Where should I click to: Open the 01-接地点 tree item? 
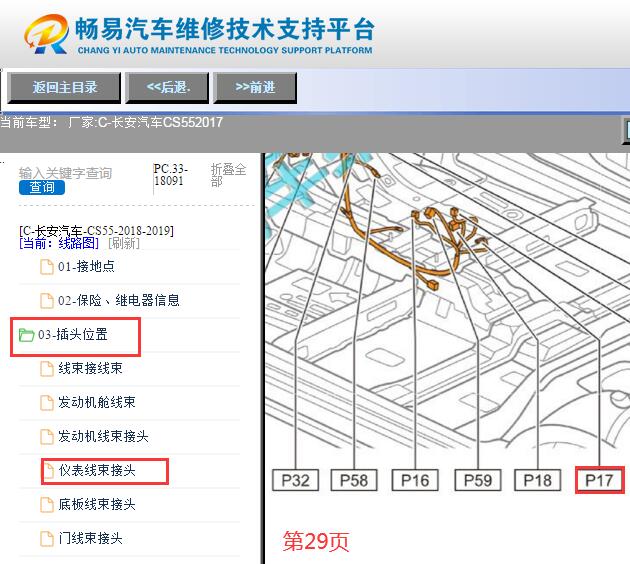86,266
